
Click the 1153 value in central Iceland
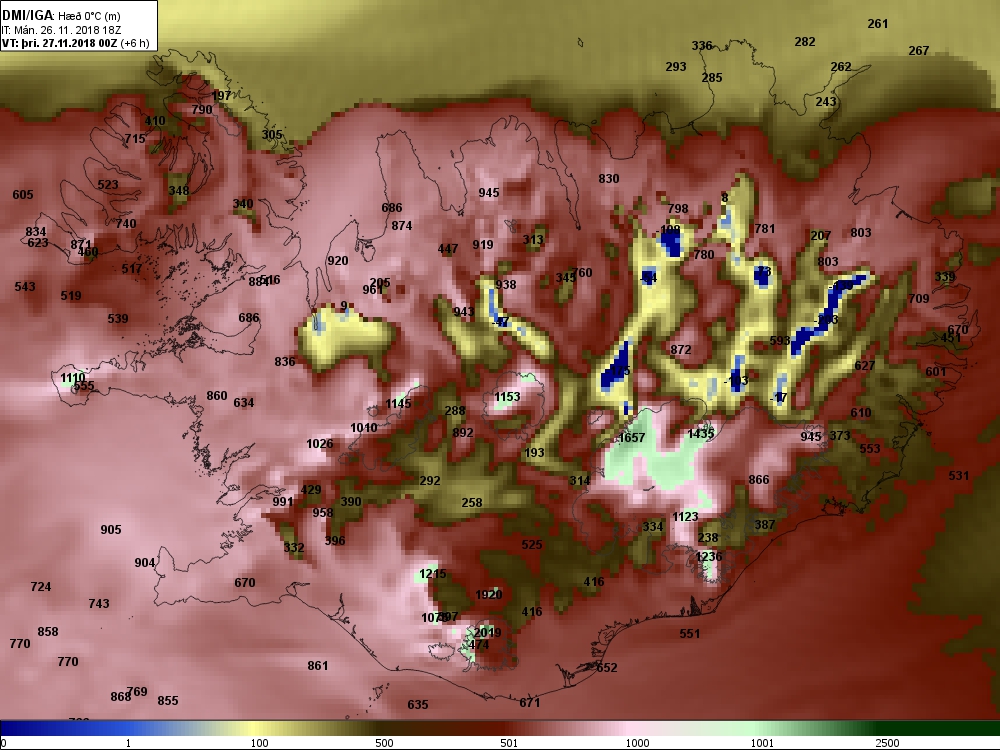pyautogui.click(x=507, y=397)
